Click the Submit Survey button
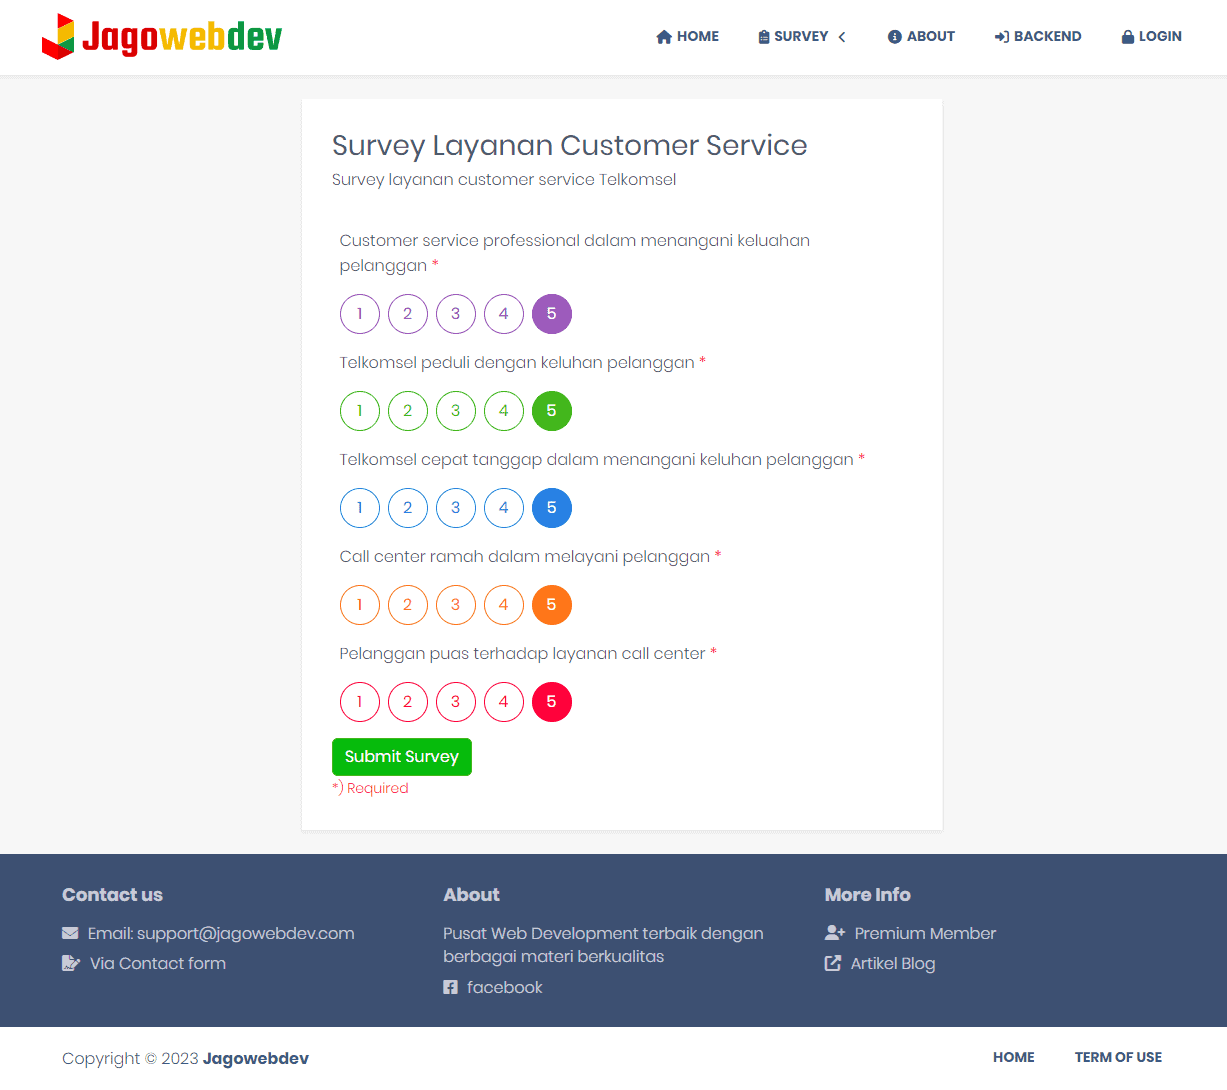Image resolution: width=1227 pixels, height=1090 pixels. click(x=402, y=757)
